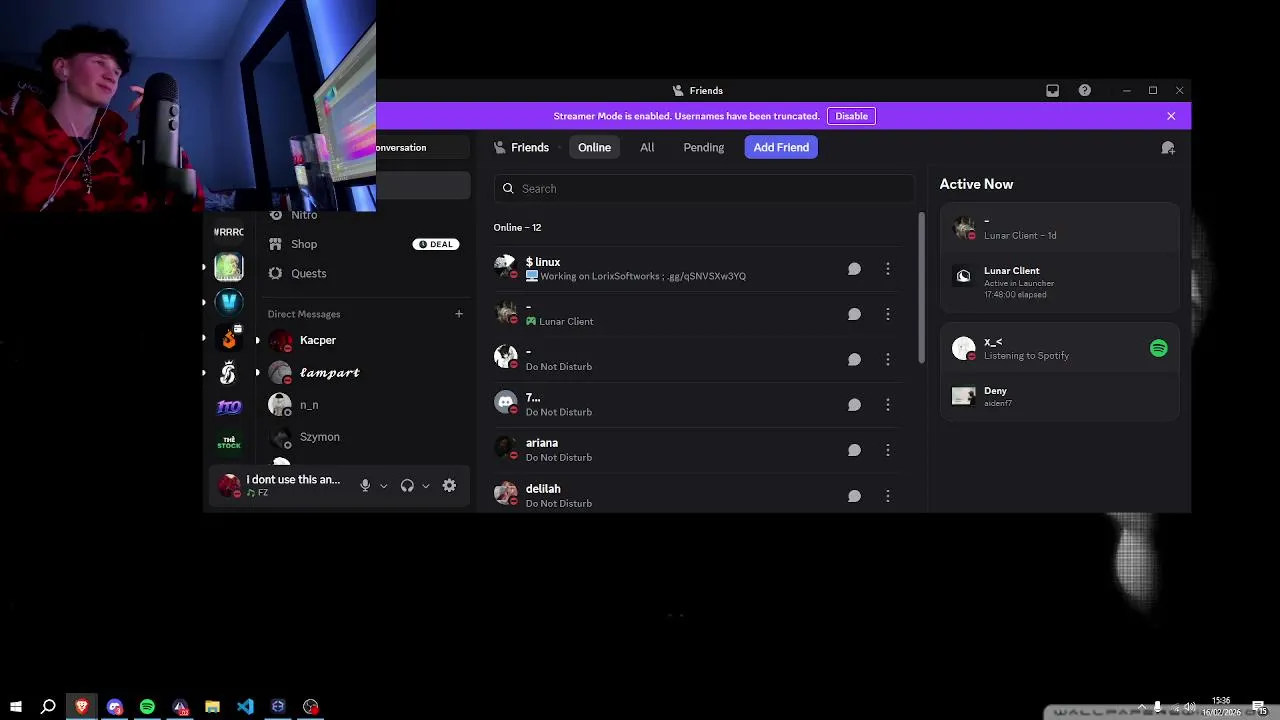Image resolution: width=1280 pixels, height=720 pixels.
Task: Open More menu for Lunar Client friend
Action: 887,314
